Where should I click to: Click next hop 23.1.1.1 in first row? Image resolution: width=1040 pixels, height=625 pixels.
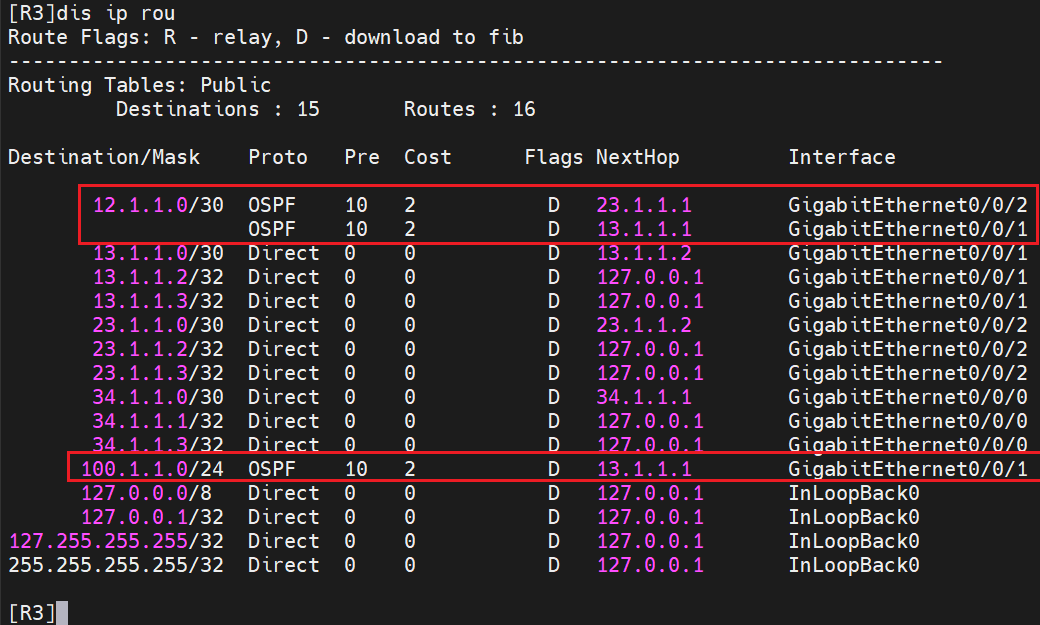(x=644, y=205)
